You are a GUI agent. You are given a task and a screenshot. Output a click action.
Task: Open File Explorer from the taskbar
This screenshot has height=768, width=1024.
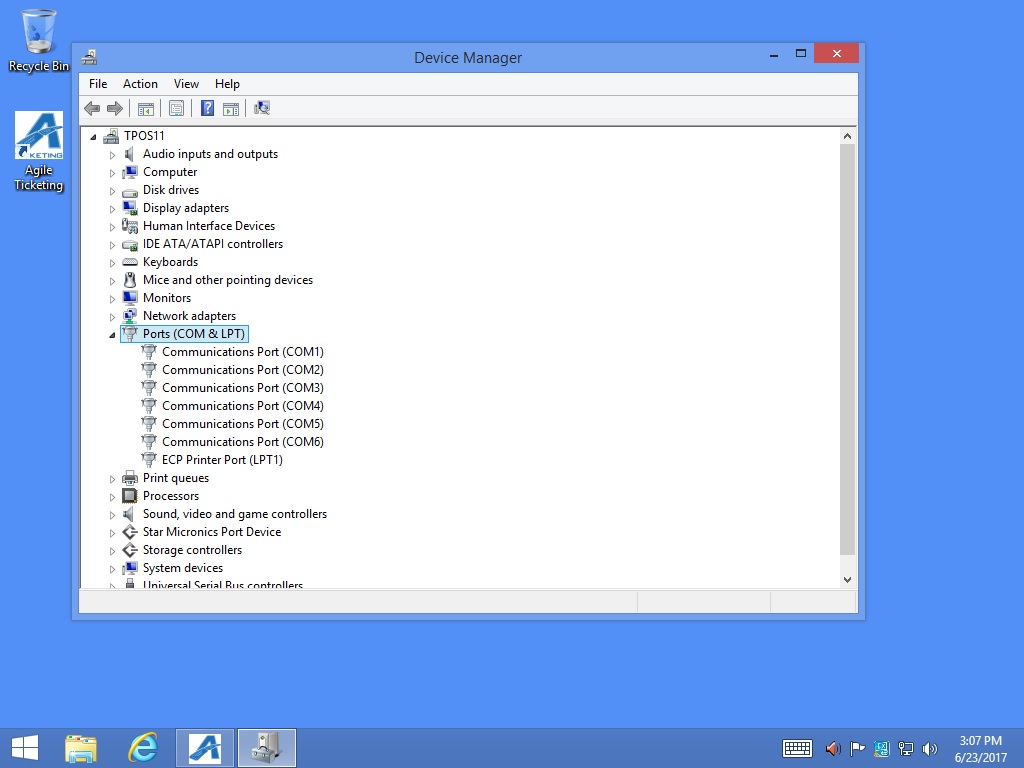[x=81, y=748]
